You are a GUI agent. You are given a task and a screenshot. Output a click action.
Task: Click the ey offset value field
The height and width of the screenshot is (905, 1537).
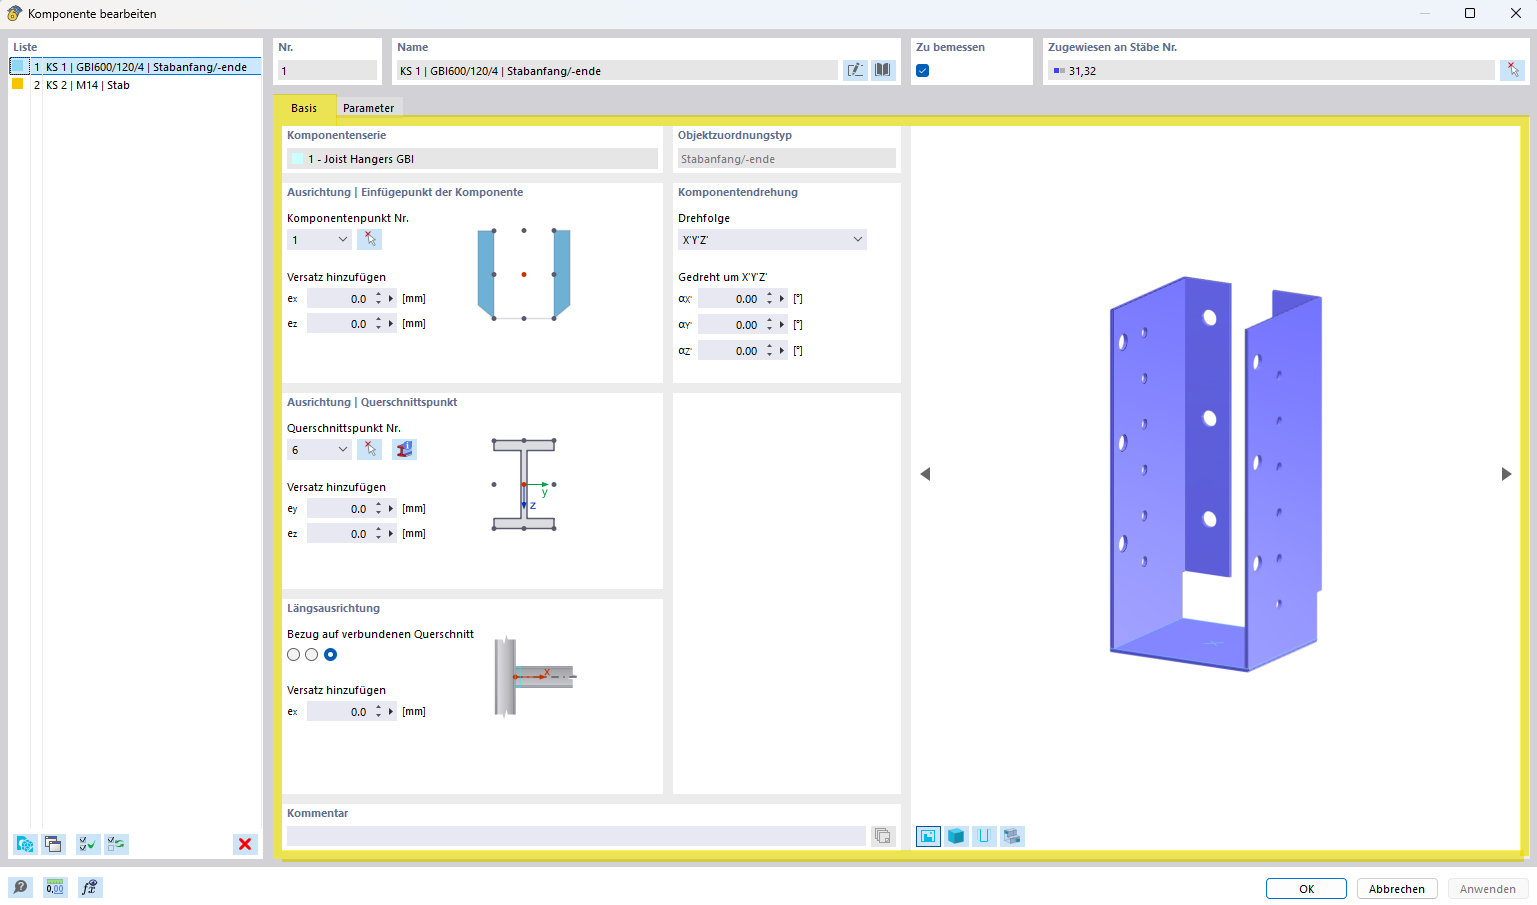point(338,508)
